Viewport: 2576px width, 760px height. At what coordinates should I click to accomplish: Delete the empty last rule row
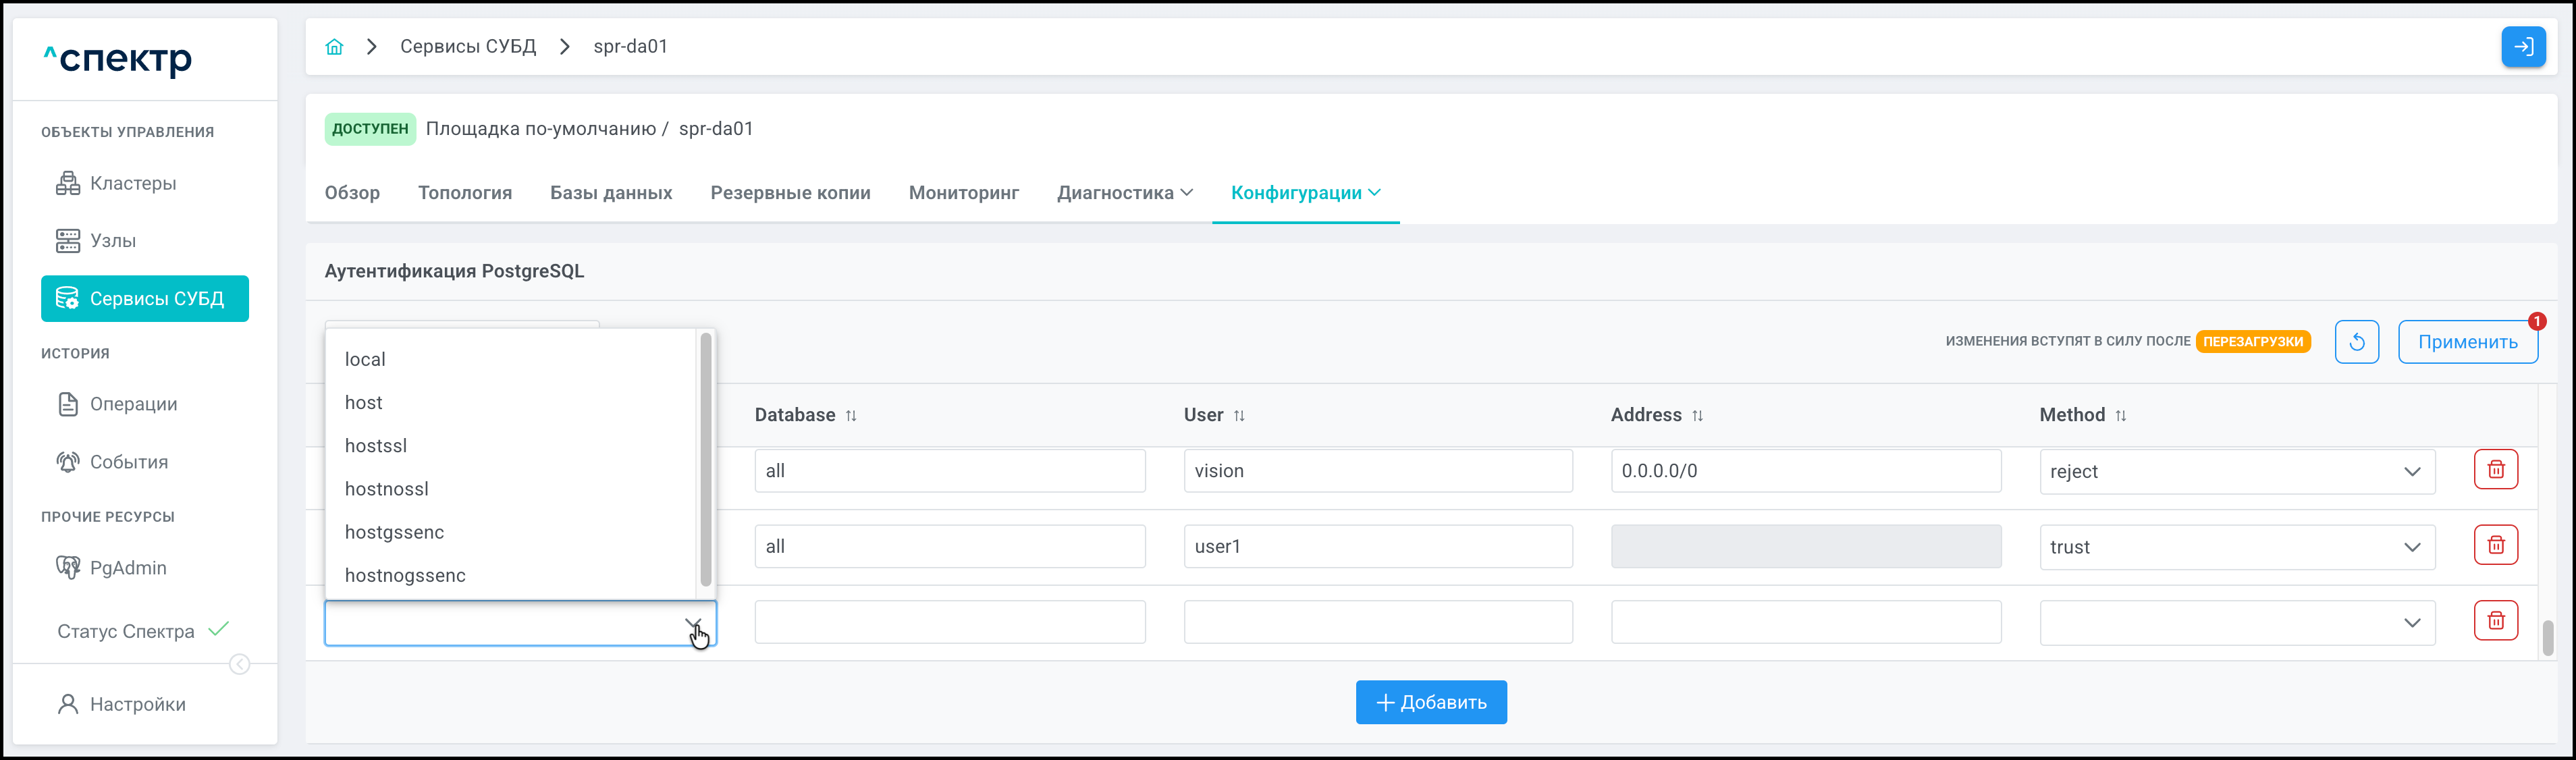(2495, 621)
